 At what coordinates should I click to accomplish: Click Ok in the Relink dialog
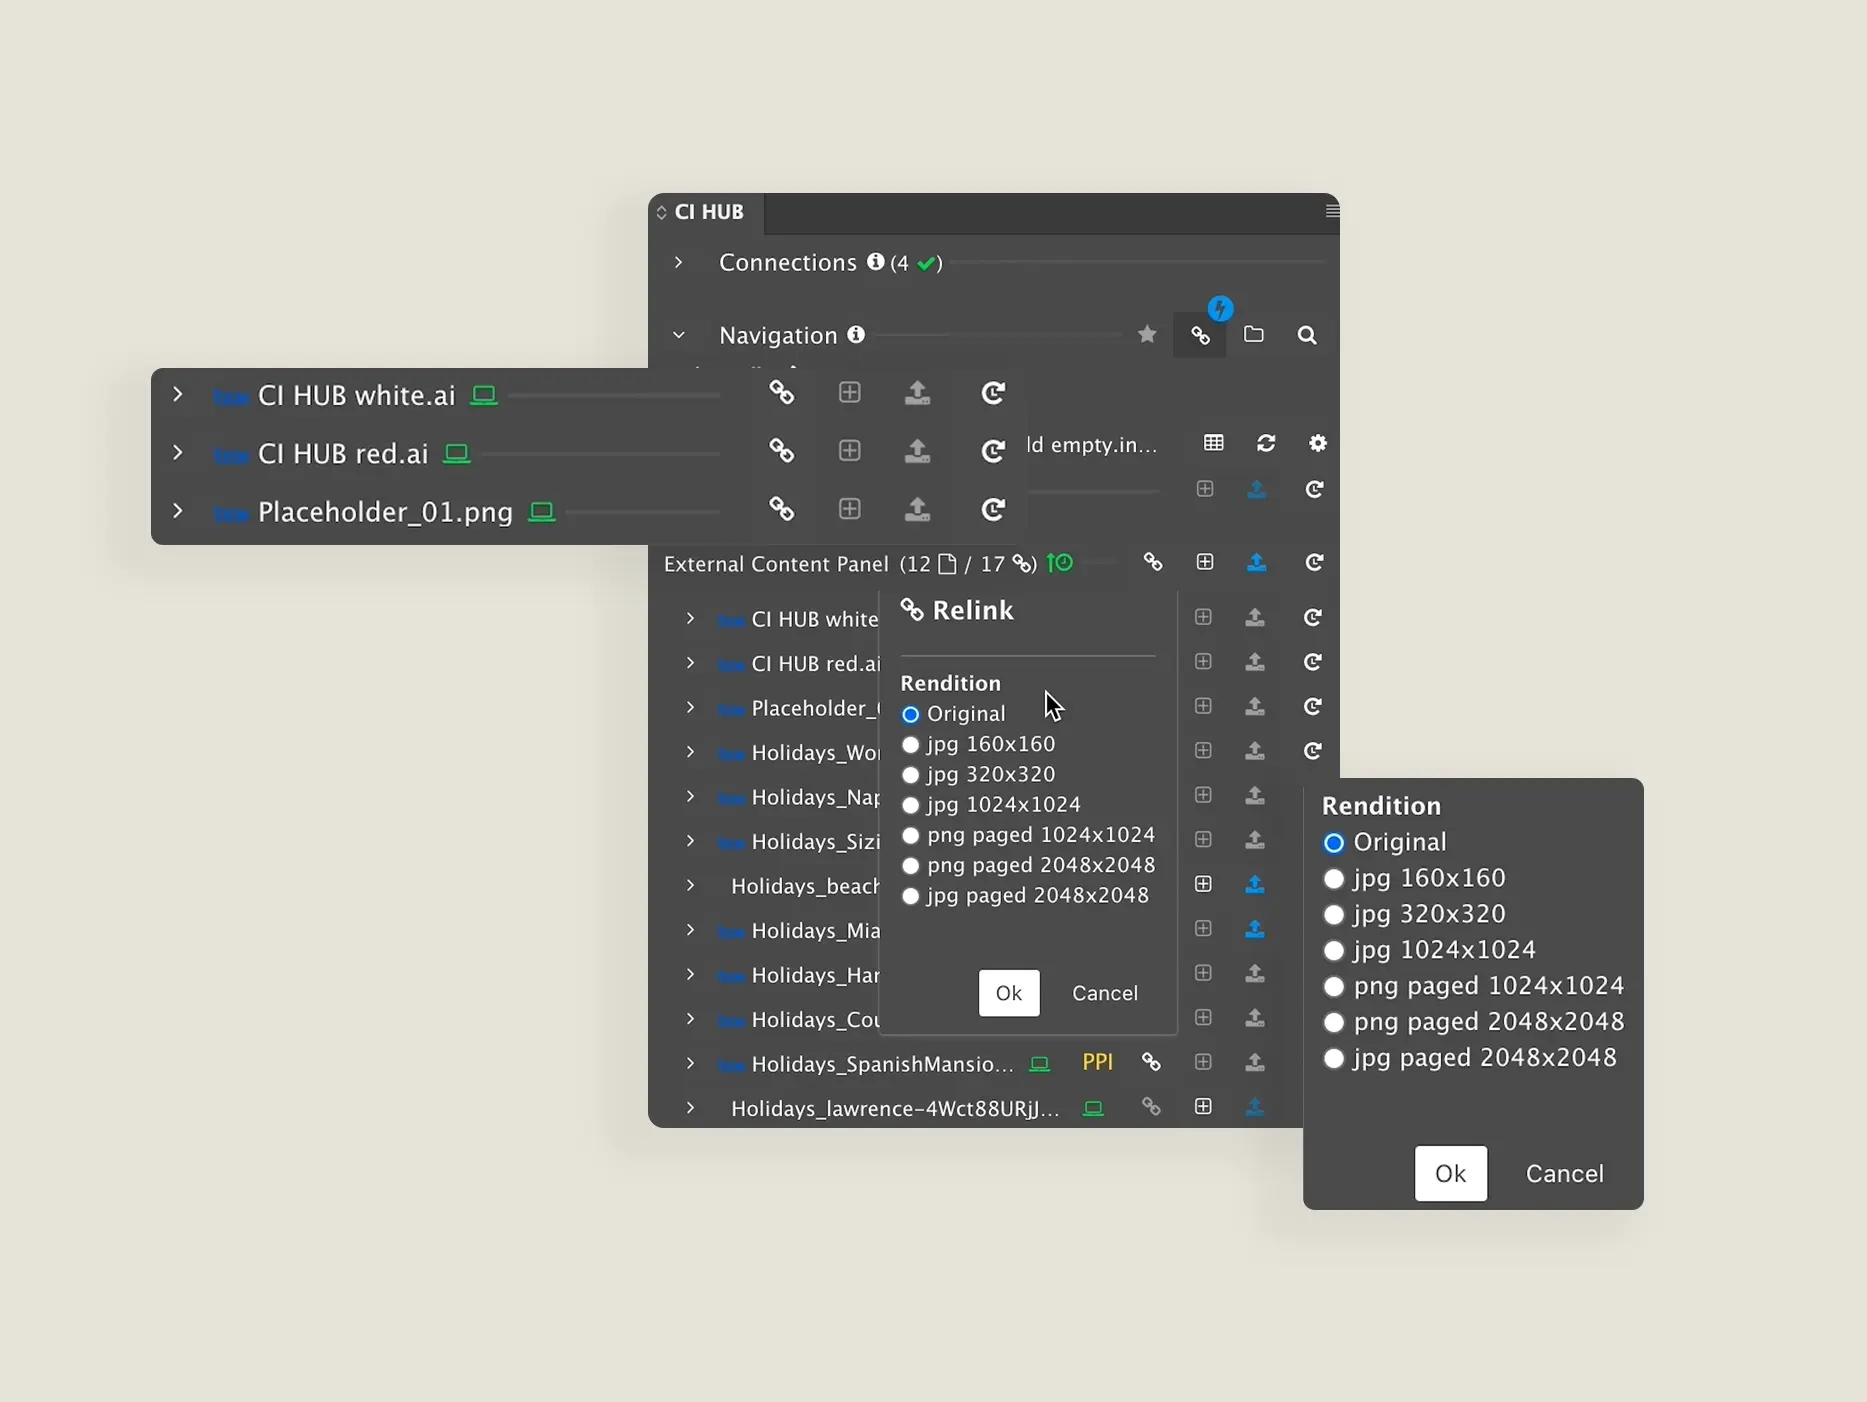point(1009,993)
